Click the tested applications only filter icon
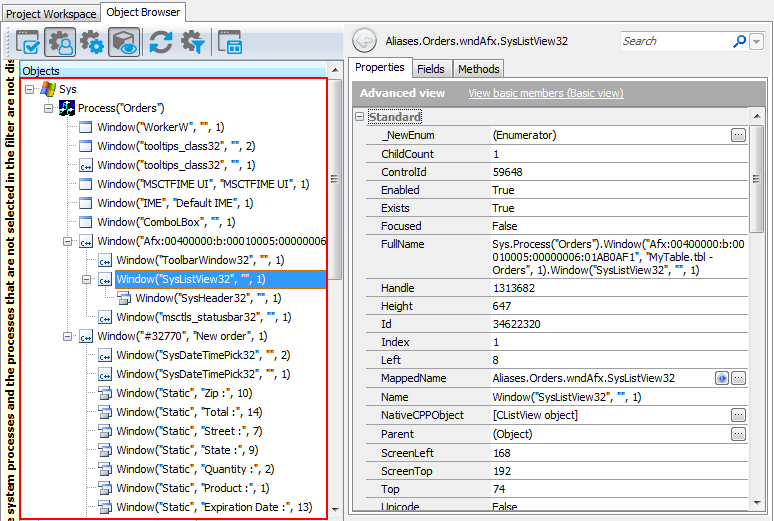 pyautogui.click(x=28, y=42)
